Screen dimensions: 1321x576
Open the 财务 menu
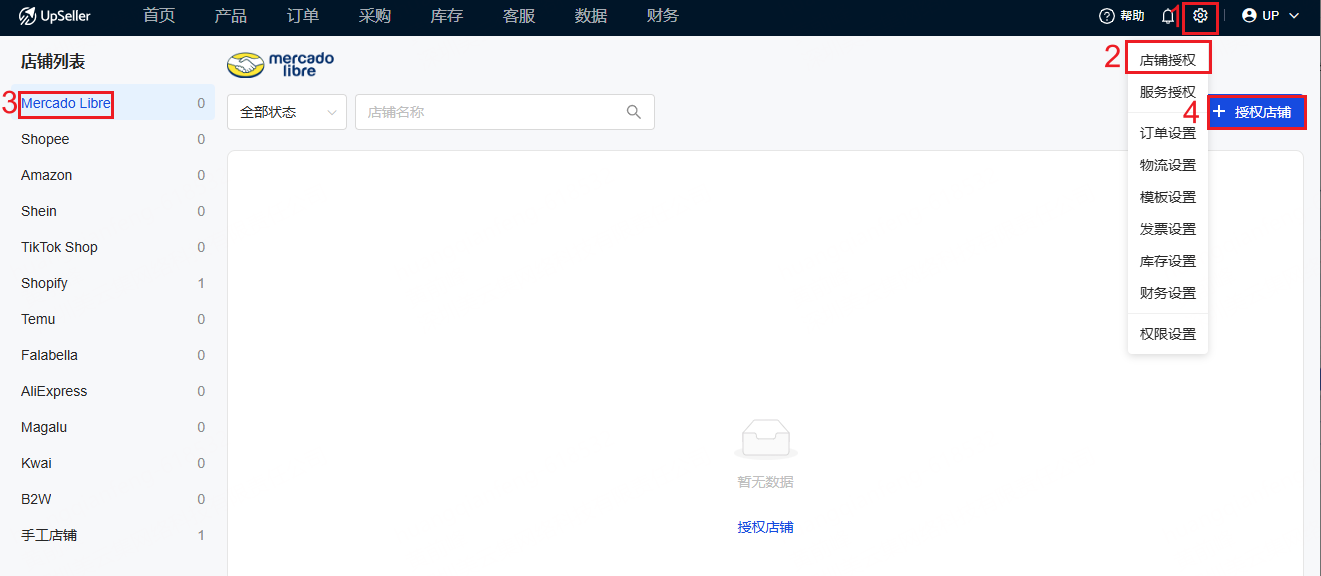click(x=663, y=16)
